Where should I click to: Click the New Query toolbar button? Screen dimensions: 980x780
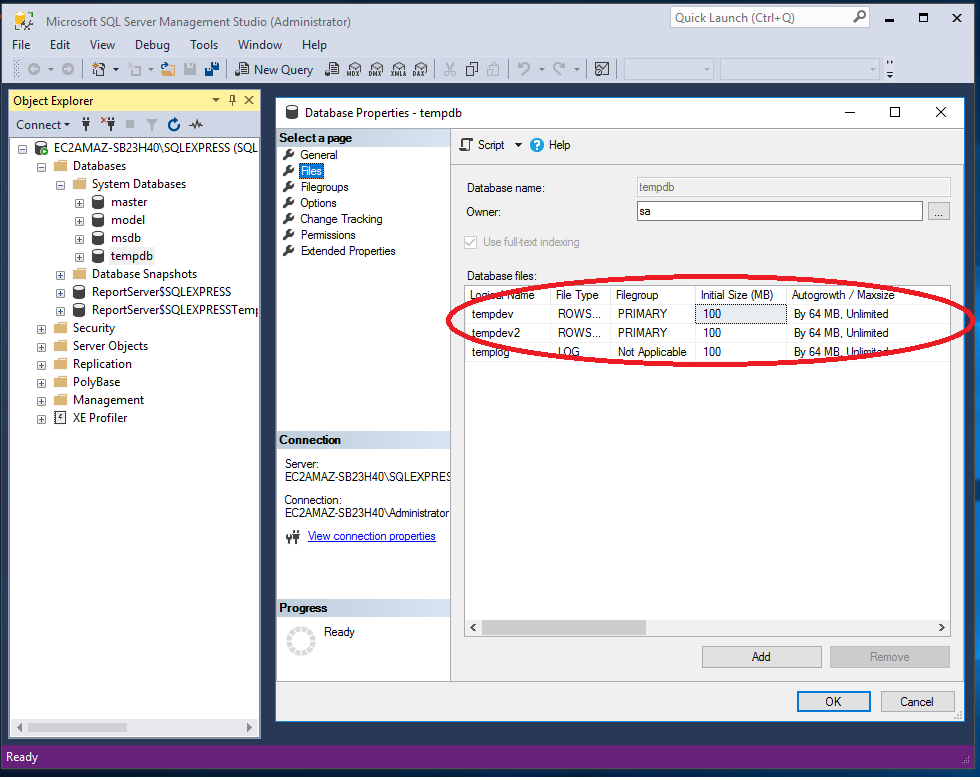pos(274,69)
